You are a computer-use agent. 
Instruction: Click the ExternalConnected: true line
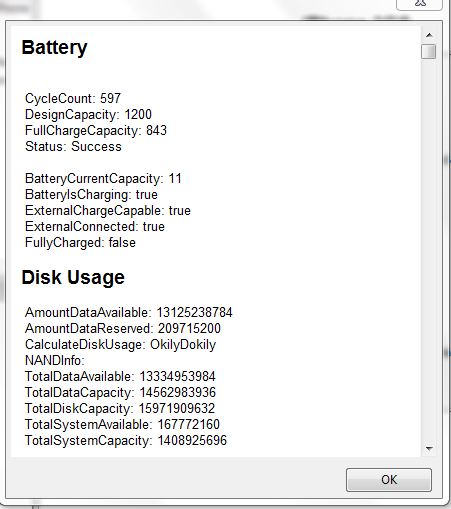[95, 226]
